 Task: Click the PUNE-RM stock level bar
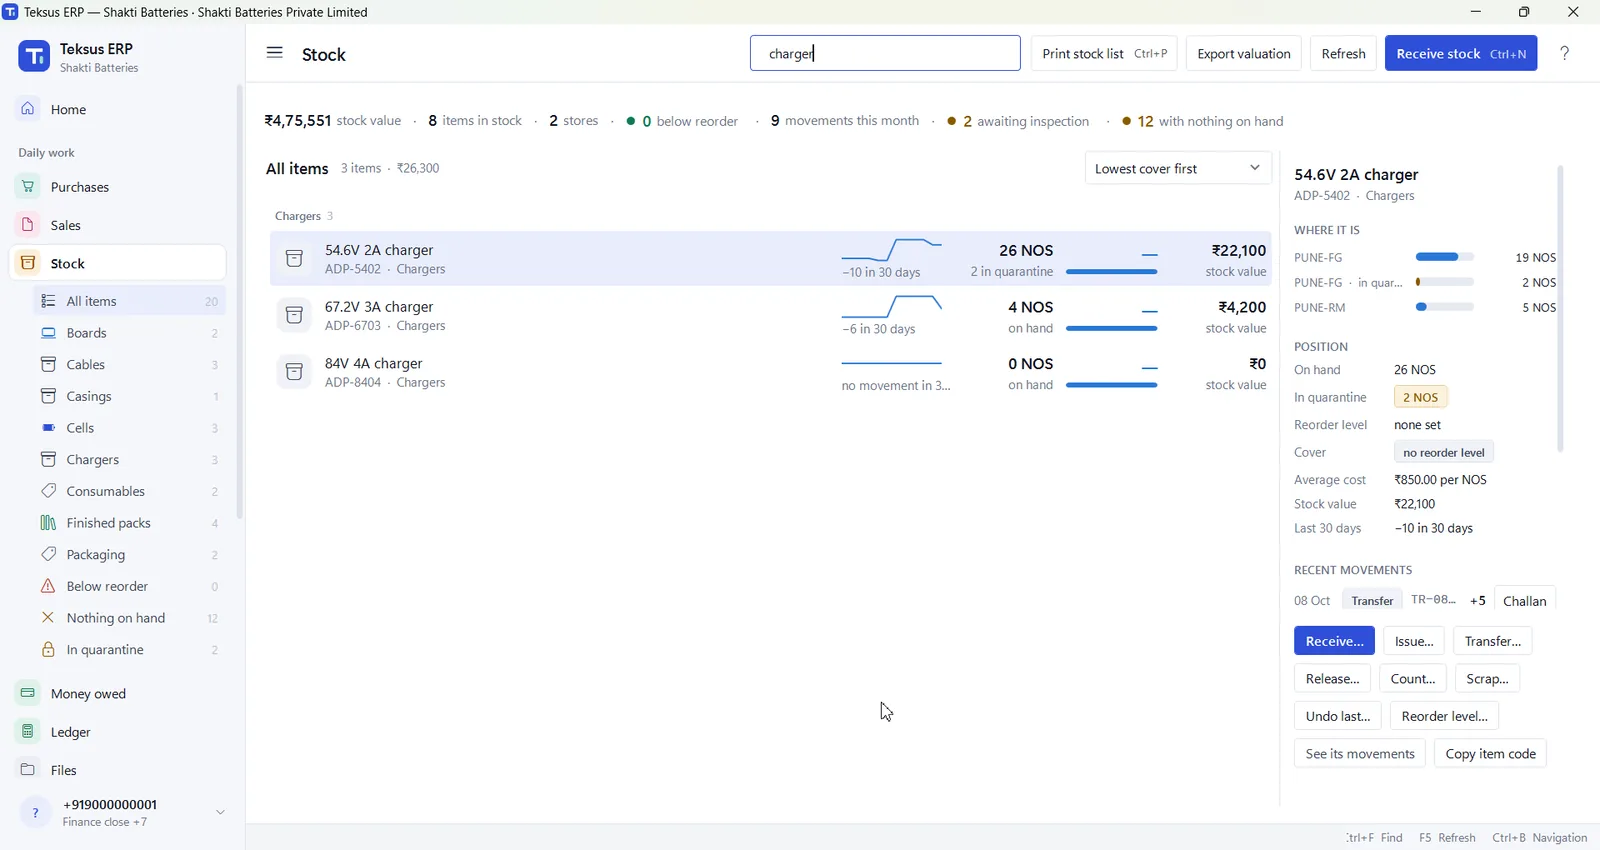[x=1445, y=307]
